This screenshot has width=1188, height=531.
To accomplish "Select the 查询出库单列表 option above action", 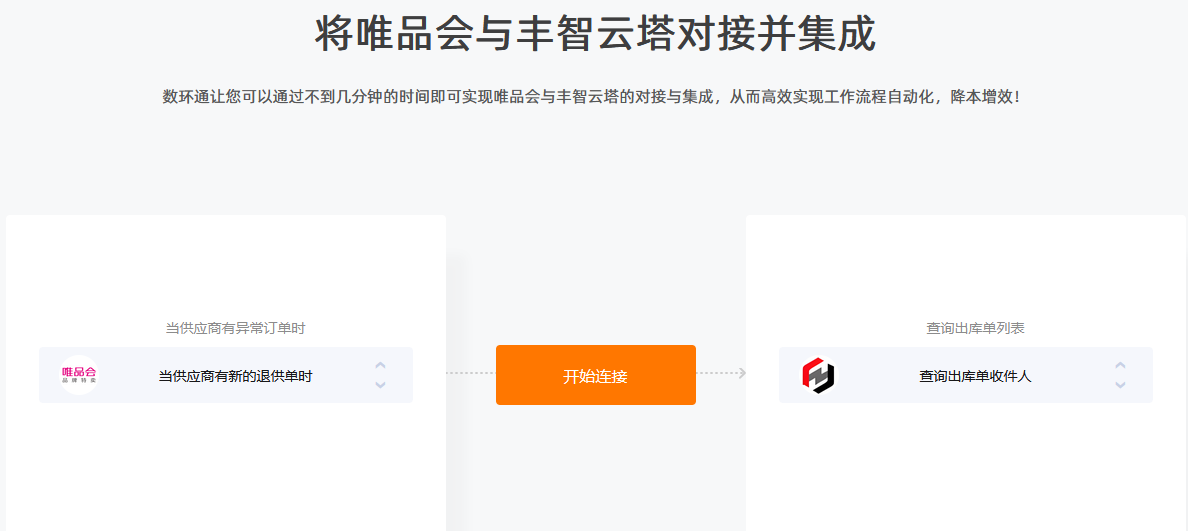I will [x=975, y=328].
